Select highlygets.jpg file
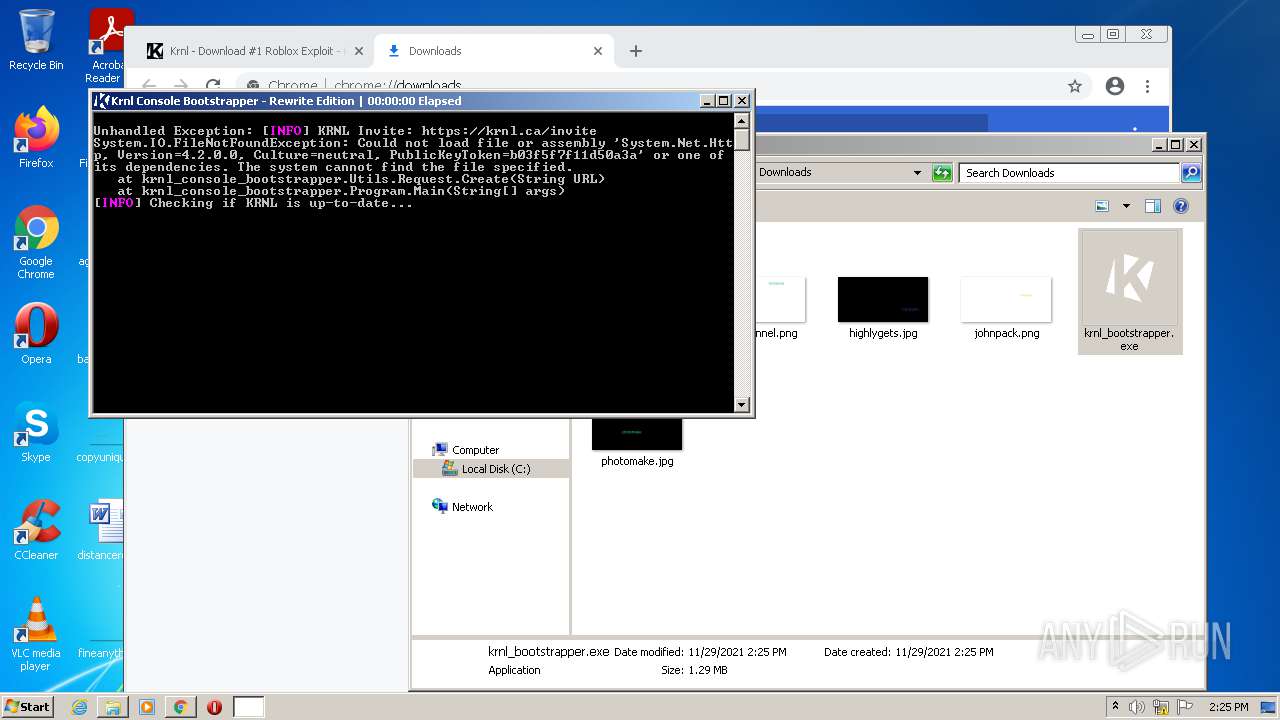This screenshot has height=720, width=1280. (x=883, y=308)
